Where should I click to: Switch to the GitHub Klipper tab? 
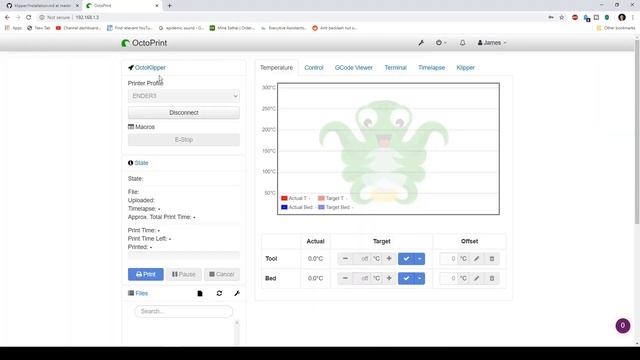41,6
